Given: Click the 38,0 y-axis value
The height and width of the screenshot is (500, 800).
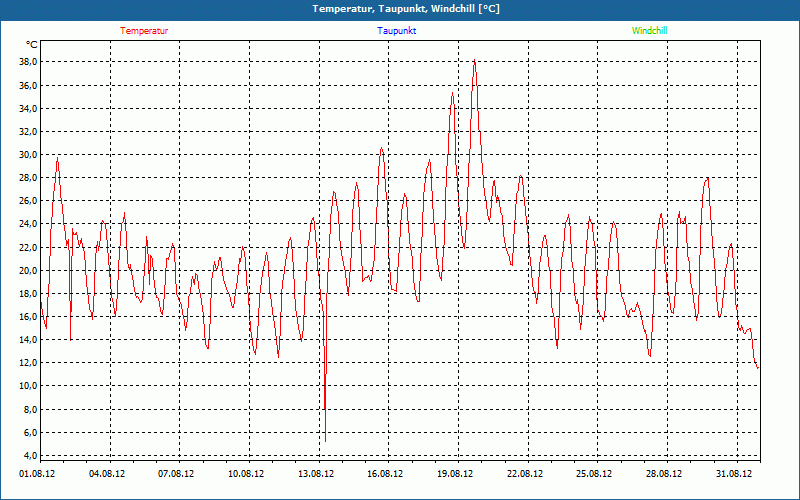Looking at the screenshot, I should [28, 62].
